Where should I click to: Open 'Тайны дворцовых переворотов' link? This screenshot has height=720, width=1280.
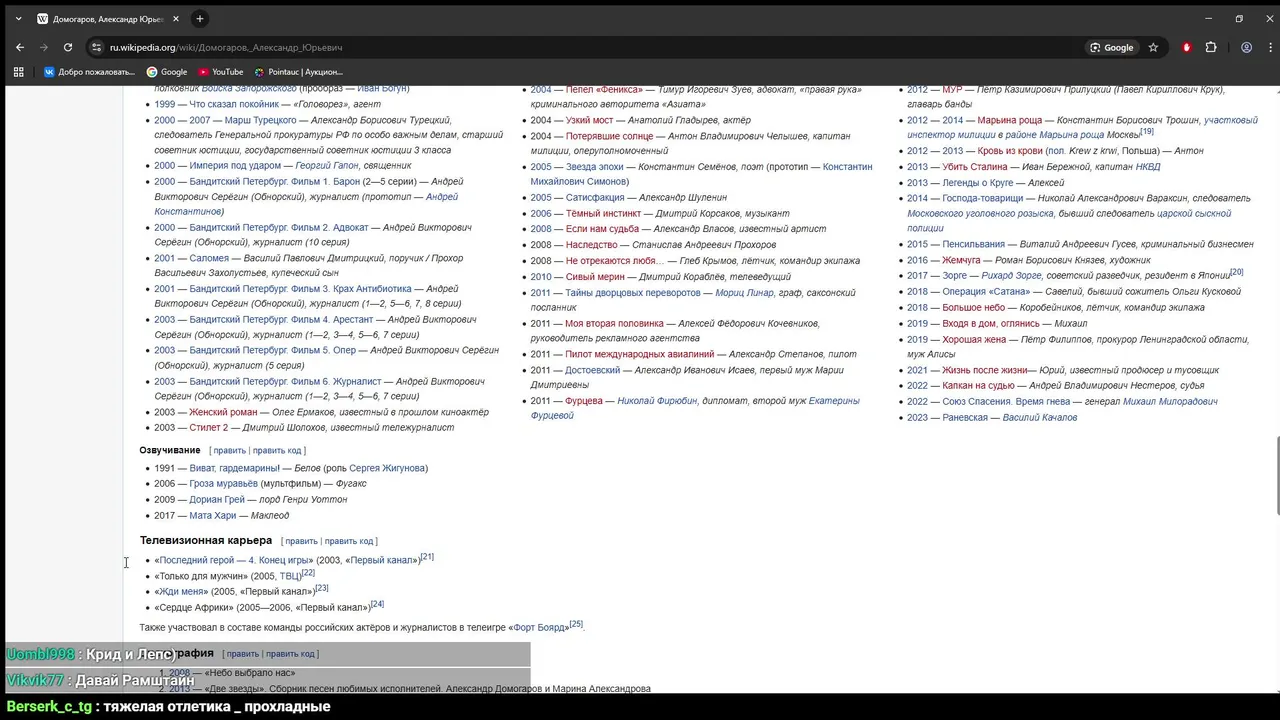point(633,293)
